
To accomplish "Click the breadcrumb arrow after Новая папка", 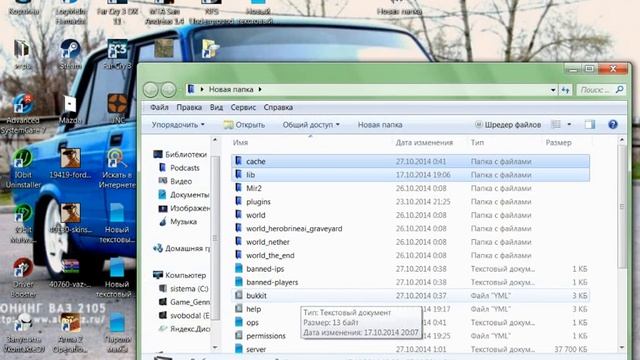I will pos(260,89).
